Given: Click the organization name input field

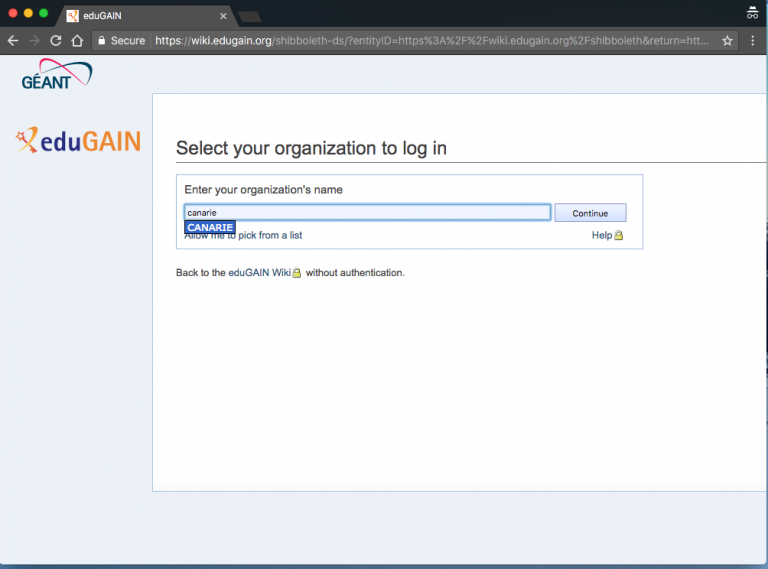Looking at the screenshot, I should 367,212.
